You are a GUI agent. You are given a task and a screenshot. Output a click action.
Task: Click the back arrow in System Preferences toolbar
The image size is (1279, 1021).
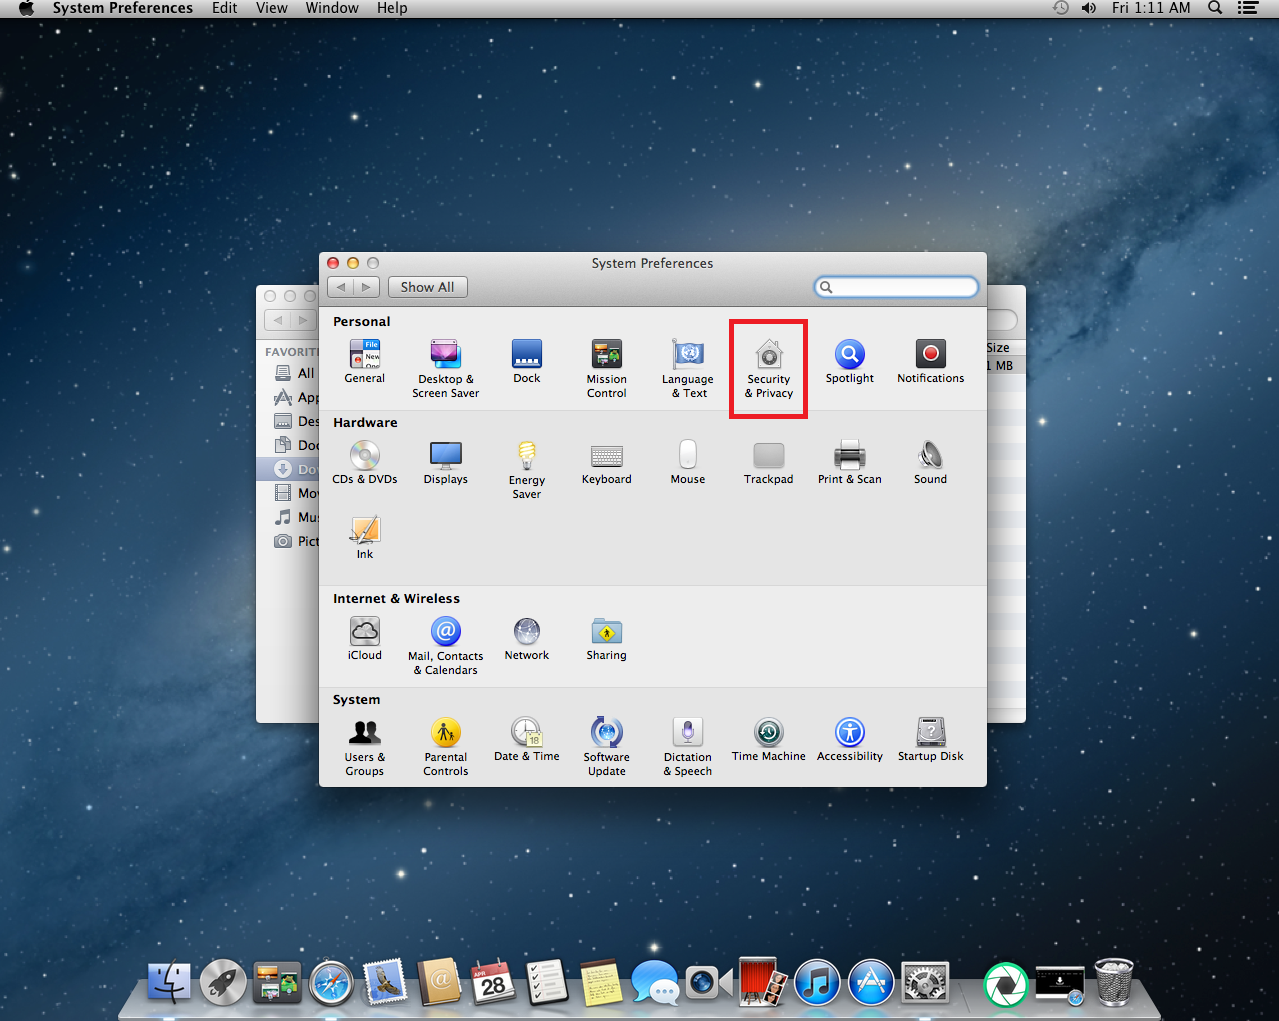pos(341,287)
